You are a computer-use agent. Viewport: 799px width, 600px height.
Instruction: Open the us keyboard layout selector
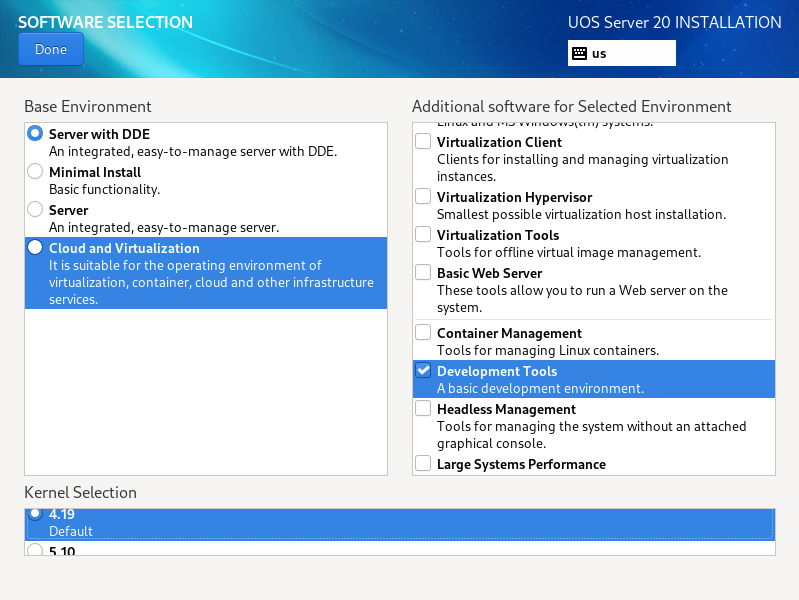click(622, 54)
